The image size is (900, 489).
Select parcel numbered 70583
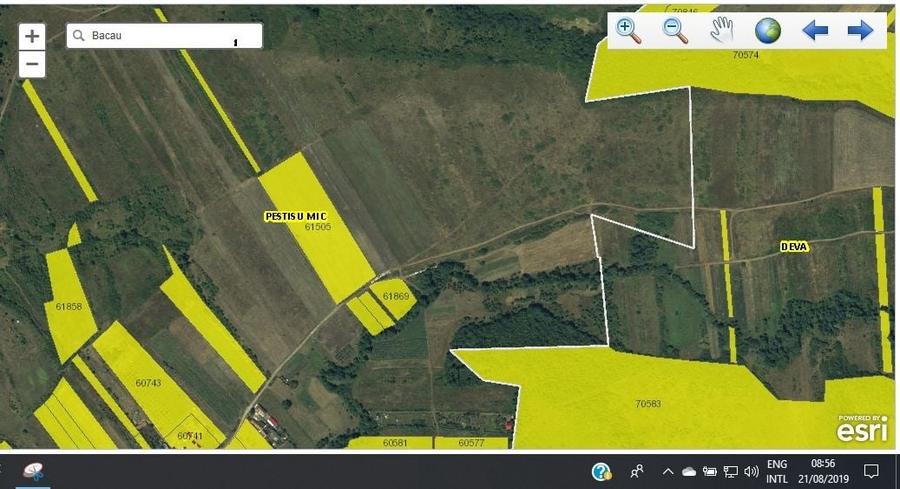click(647, 403)
